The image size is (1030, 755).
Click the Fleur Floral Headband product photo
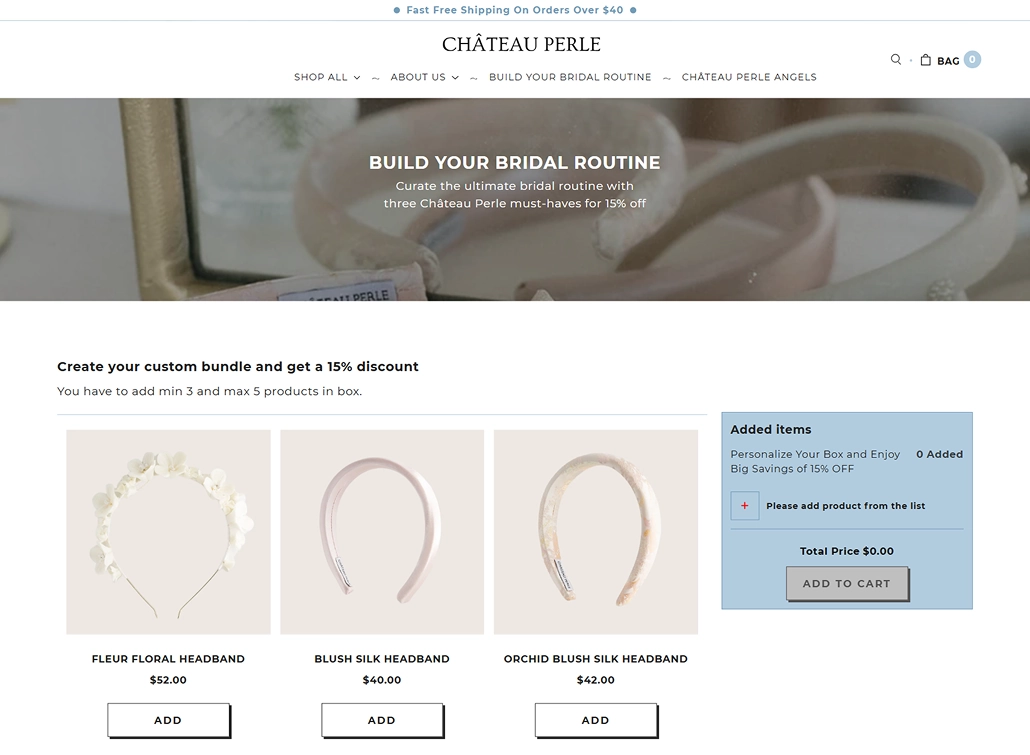[x=168, y=532]
